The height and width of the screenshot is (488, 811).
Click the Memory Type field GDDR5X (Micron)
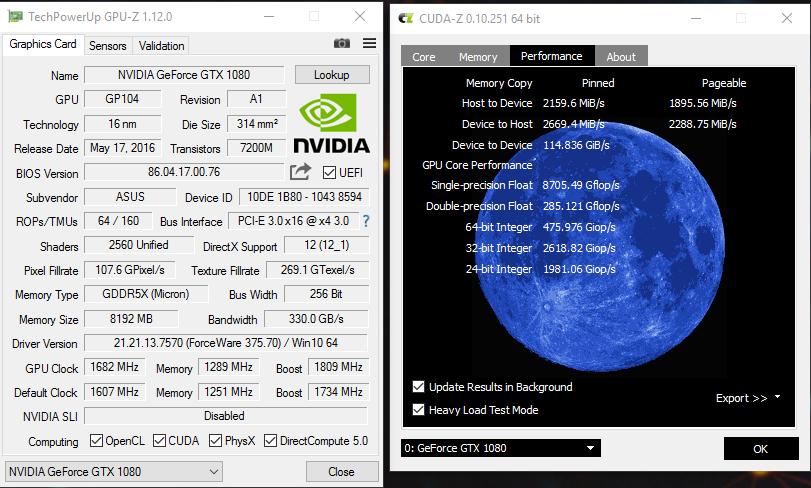click(146, 294)
